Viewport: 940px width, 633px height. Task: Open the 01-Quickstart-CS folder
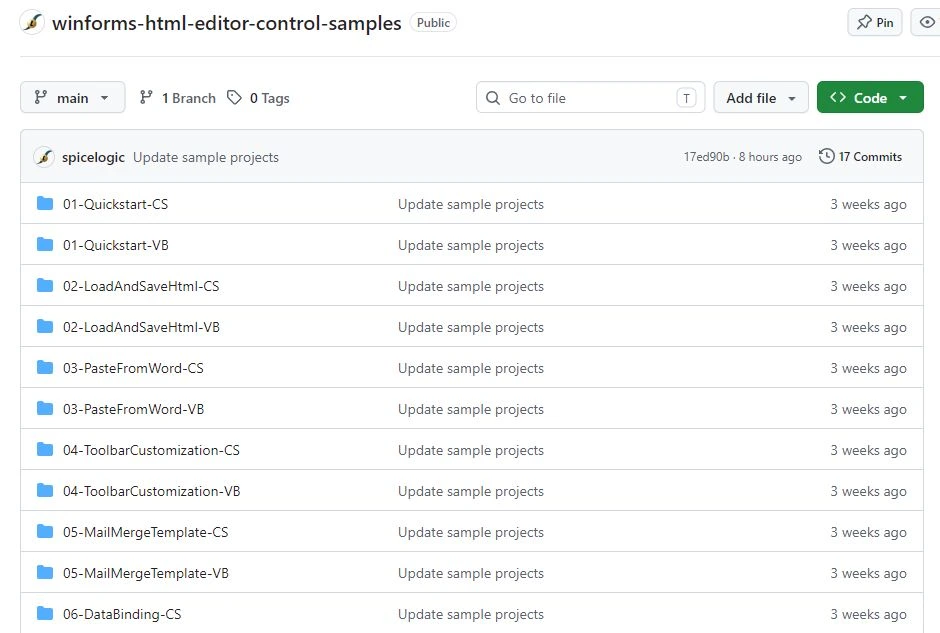[115, 204]
